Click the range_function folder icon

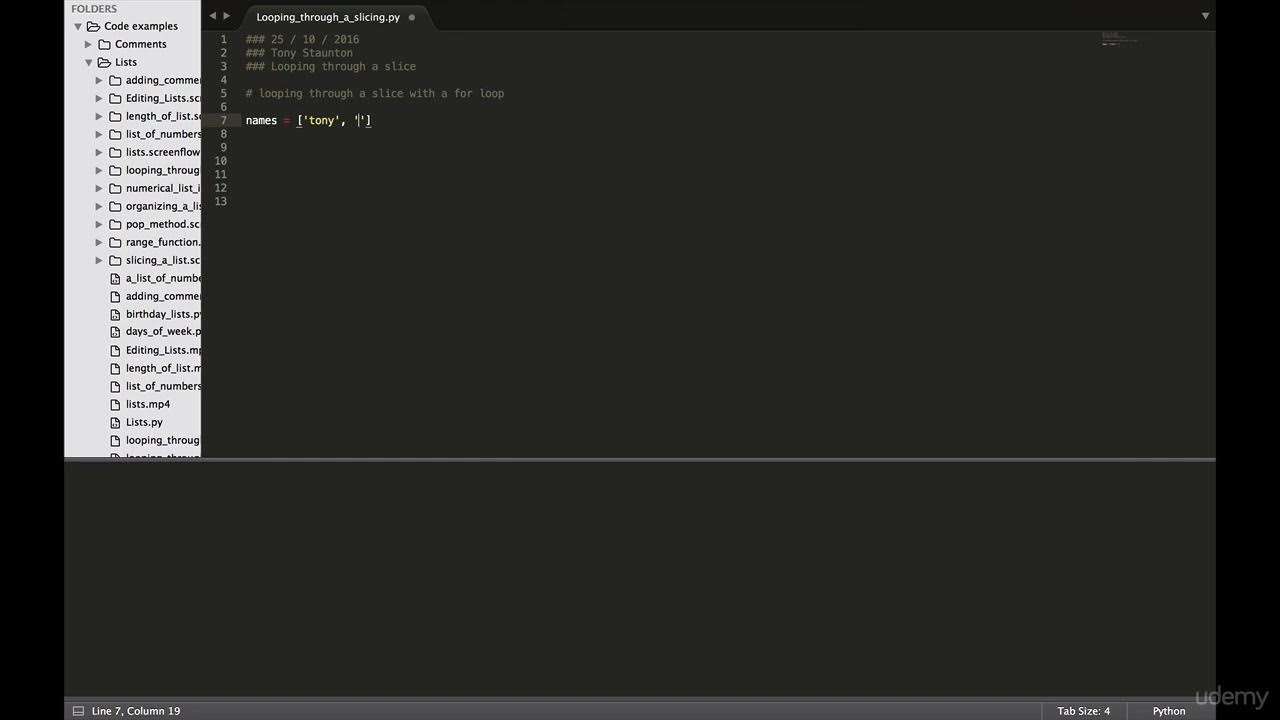[x=115, y=242]
